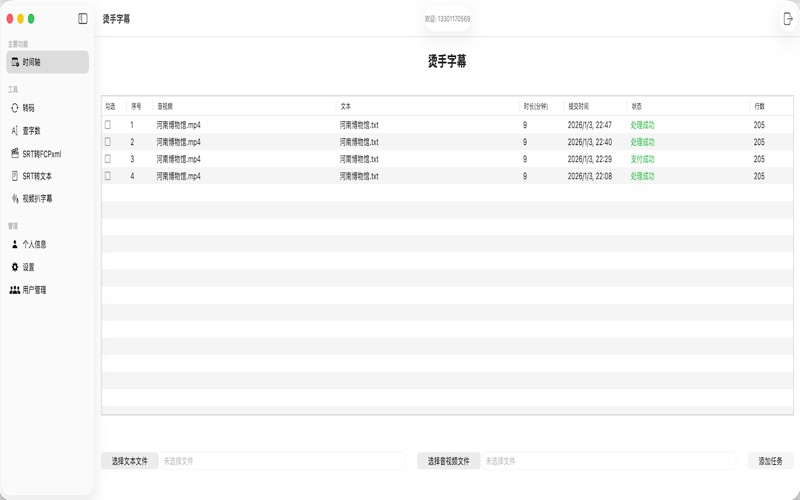800x500 pixels.
Task: Select 河南博物馆.mp4 in row 3
Action: coord(179,159)
